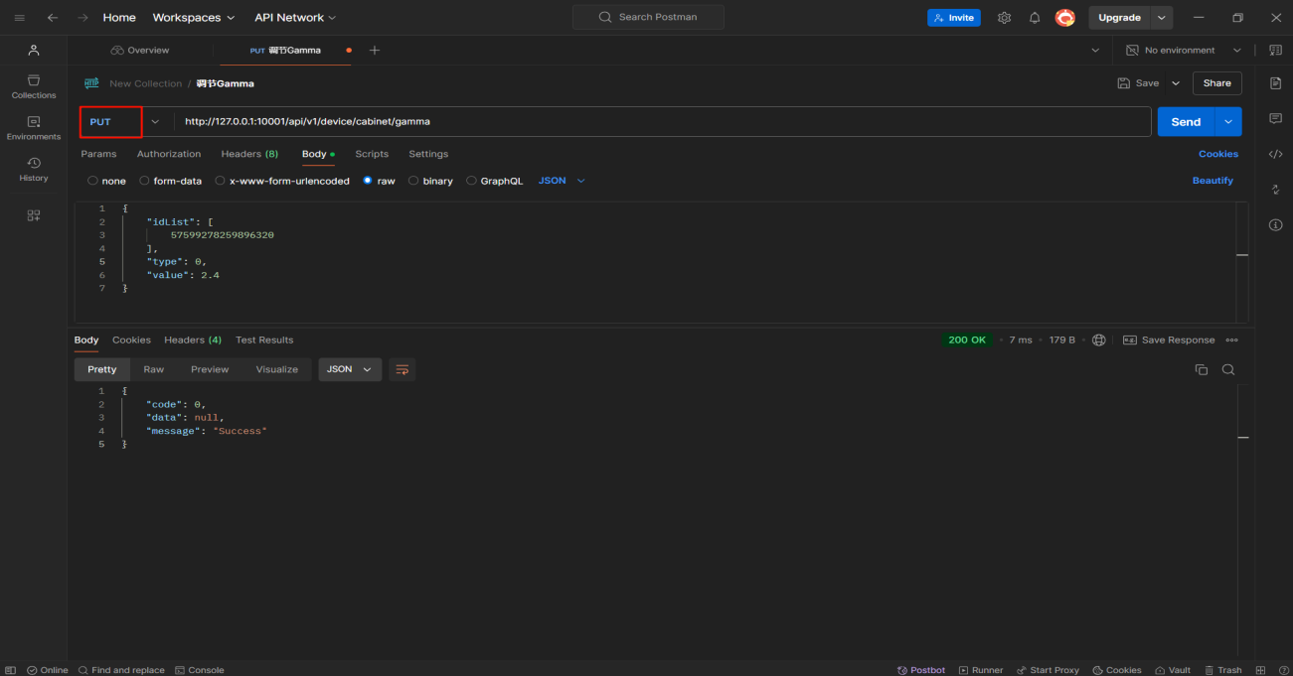Click the notifications bell icon

pyautogui.click(x=1034, y=18)
